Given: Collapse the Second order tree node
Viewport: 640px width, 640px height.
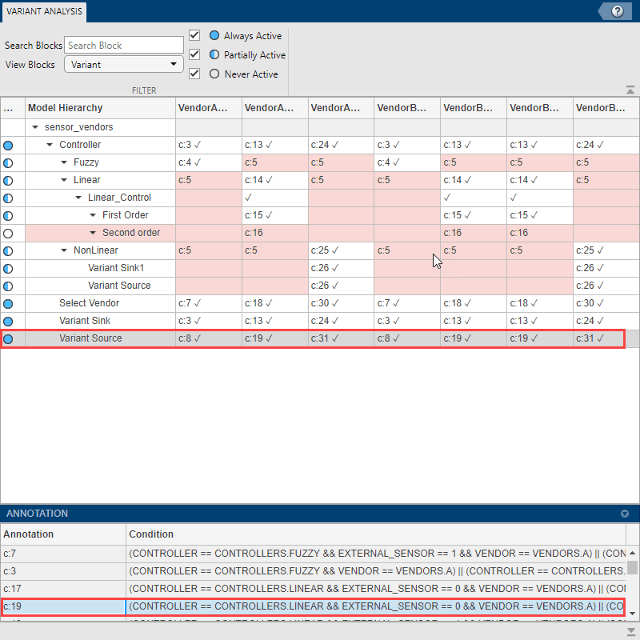Looking at the screenshot, I should (93, 233).
